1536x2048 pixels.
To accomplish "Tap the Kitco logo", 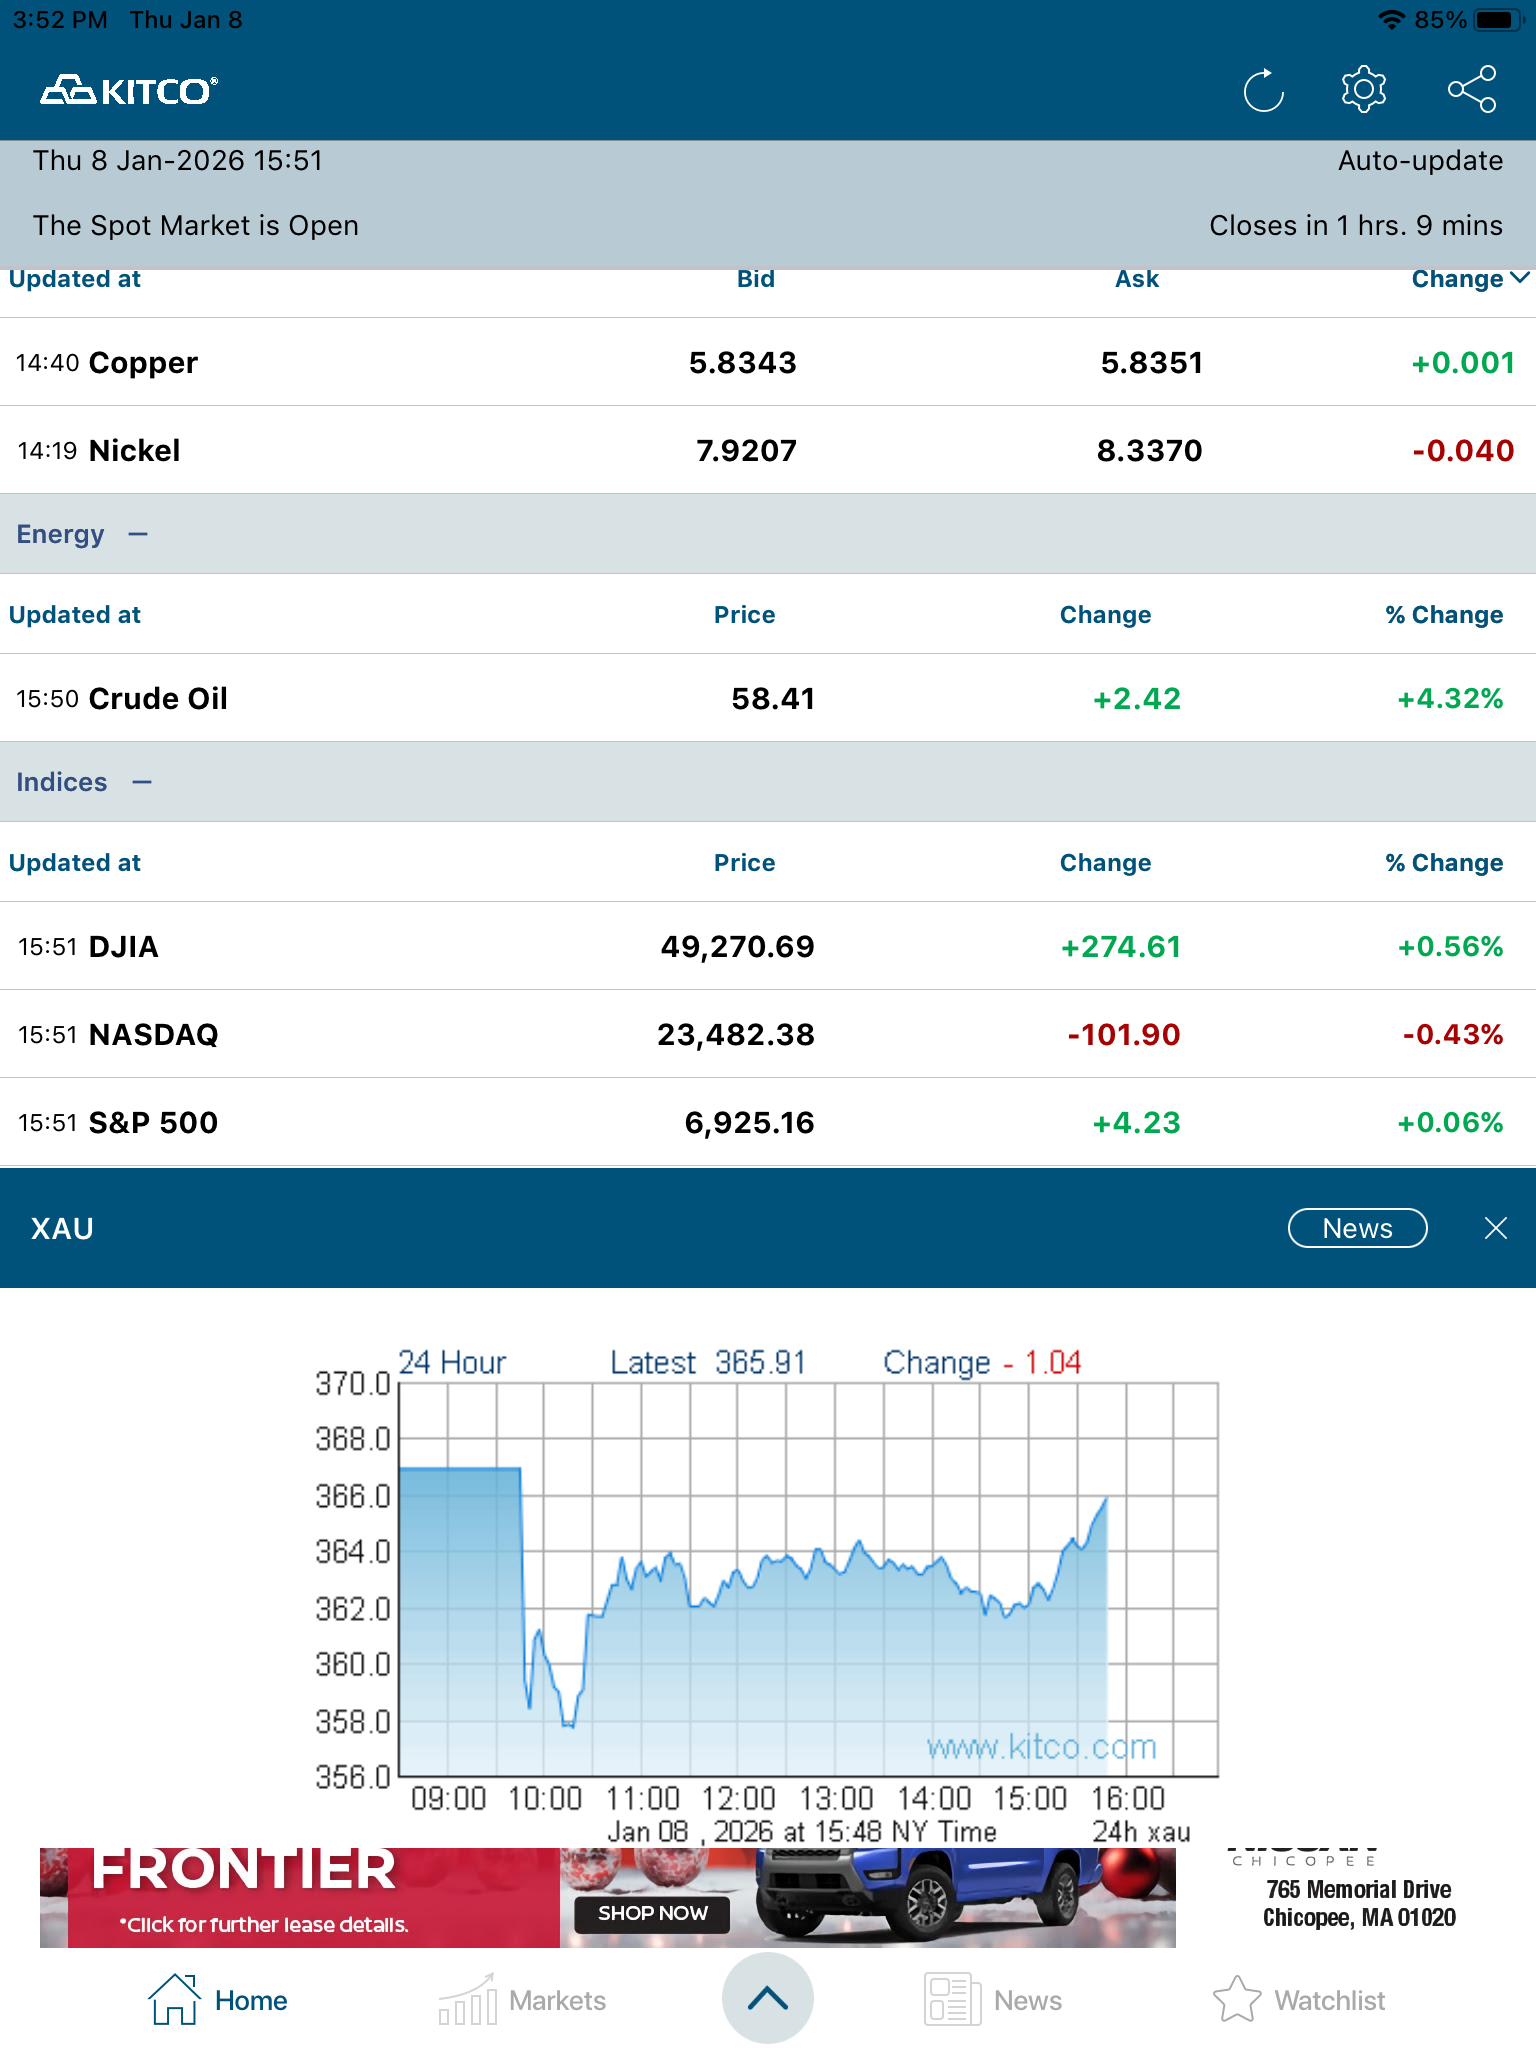I will [x=129, y=91].
